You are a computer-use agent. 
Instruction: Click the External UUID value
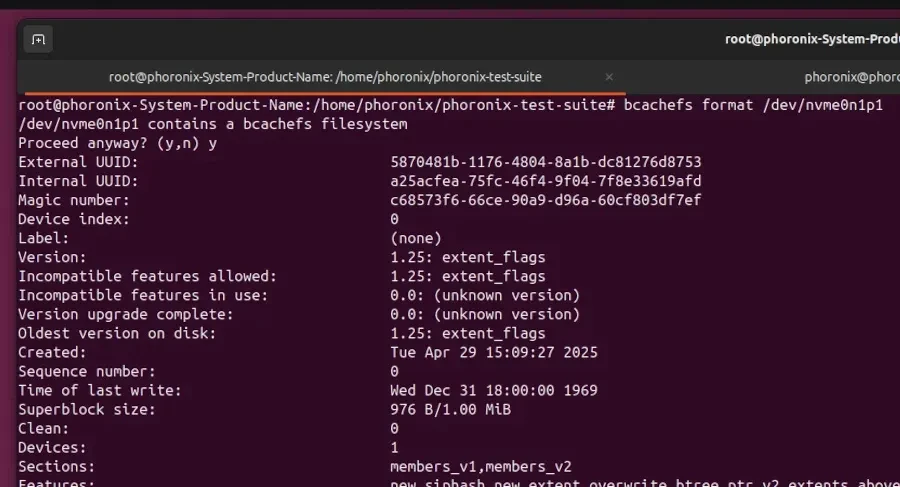(545, 162)
